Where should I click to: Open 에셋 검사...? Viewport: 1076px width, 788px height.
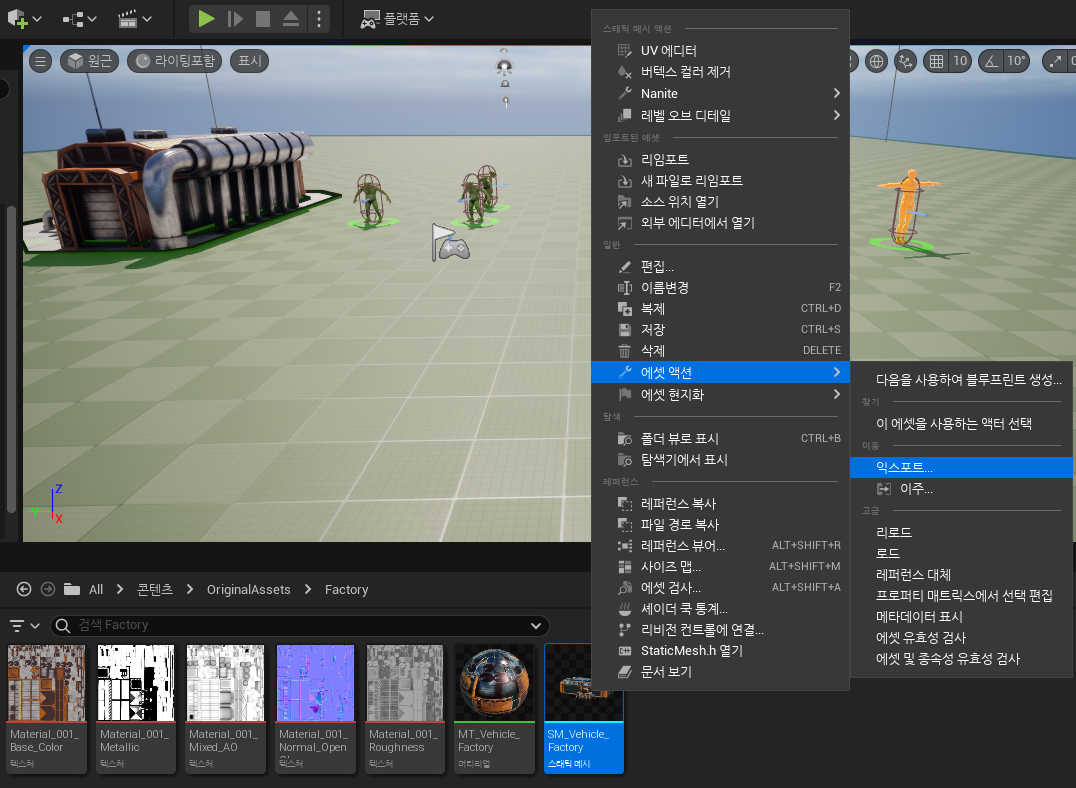(x=721, y=588)
